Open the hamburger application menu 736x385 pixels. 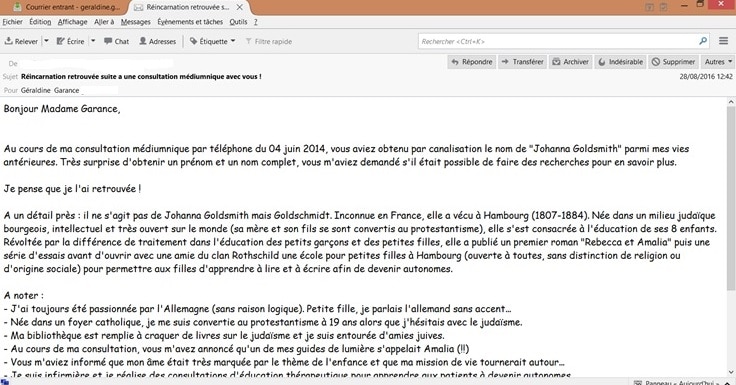(x=723, y=41)
